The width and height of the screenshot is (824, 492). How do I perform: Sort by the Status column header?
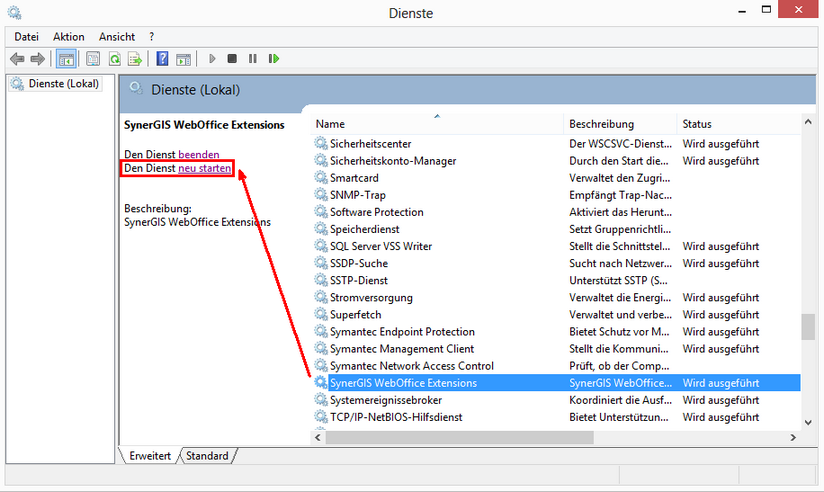738,124
